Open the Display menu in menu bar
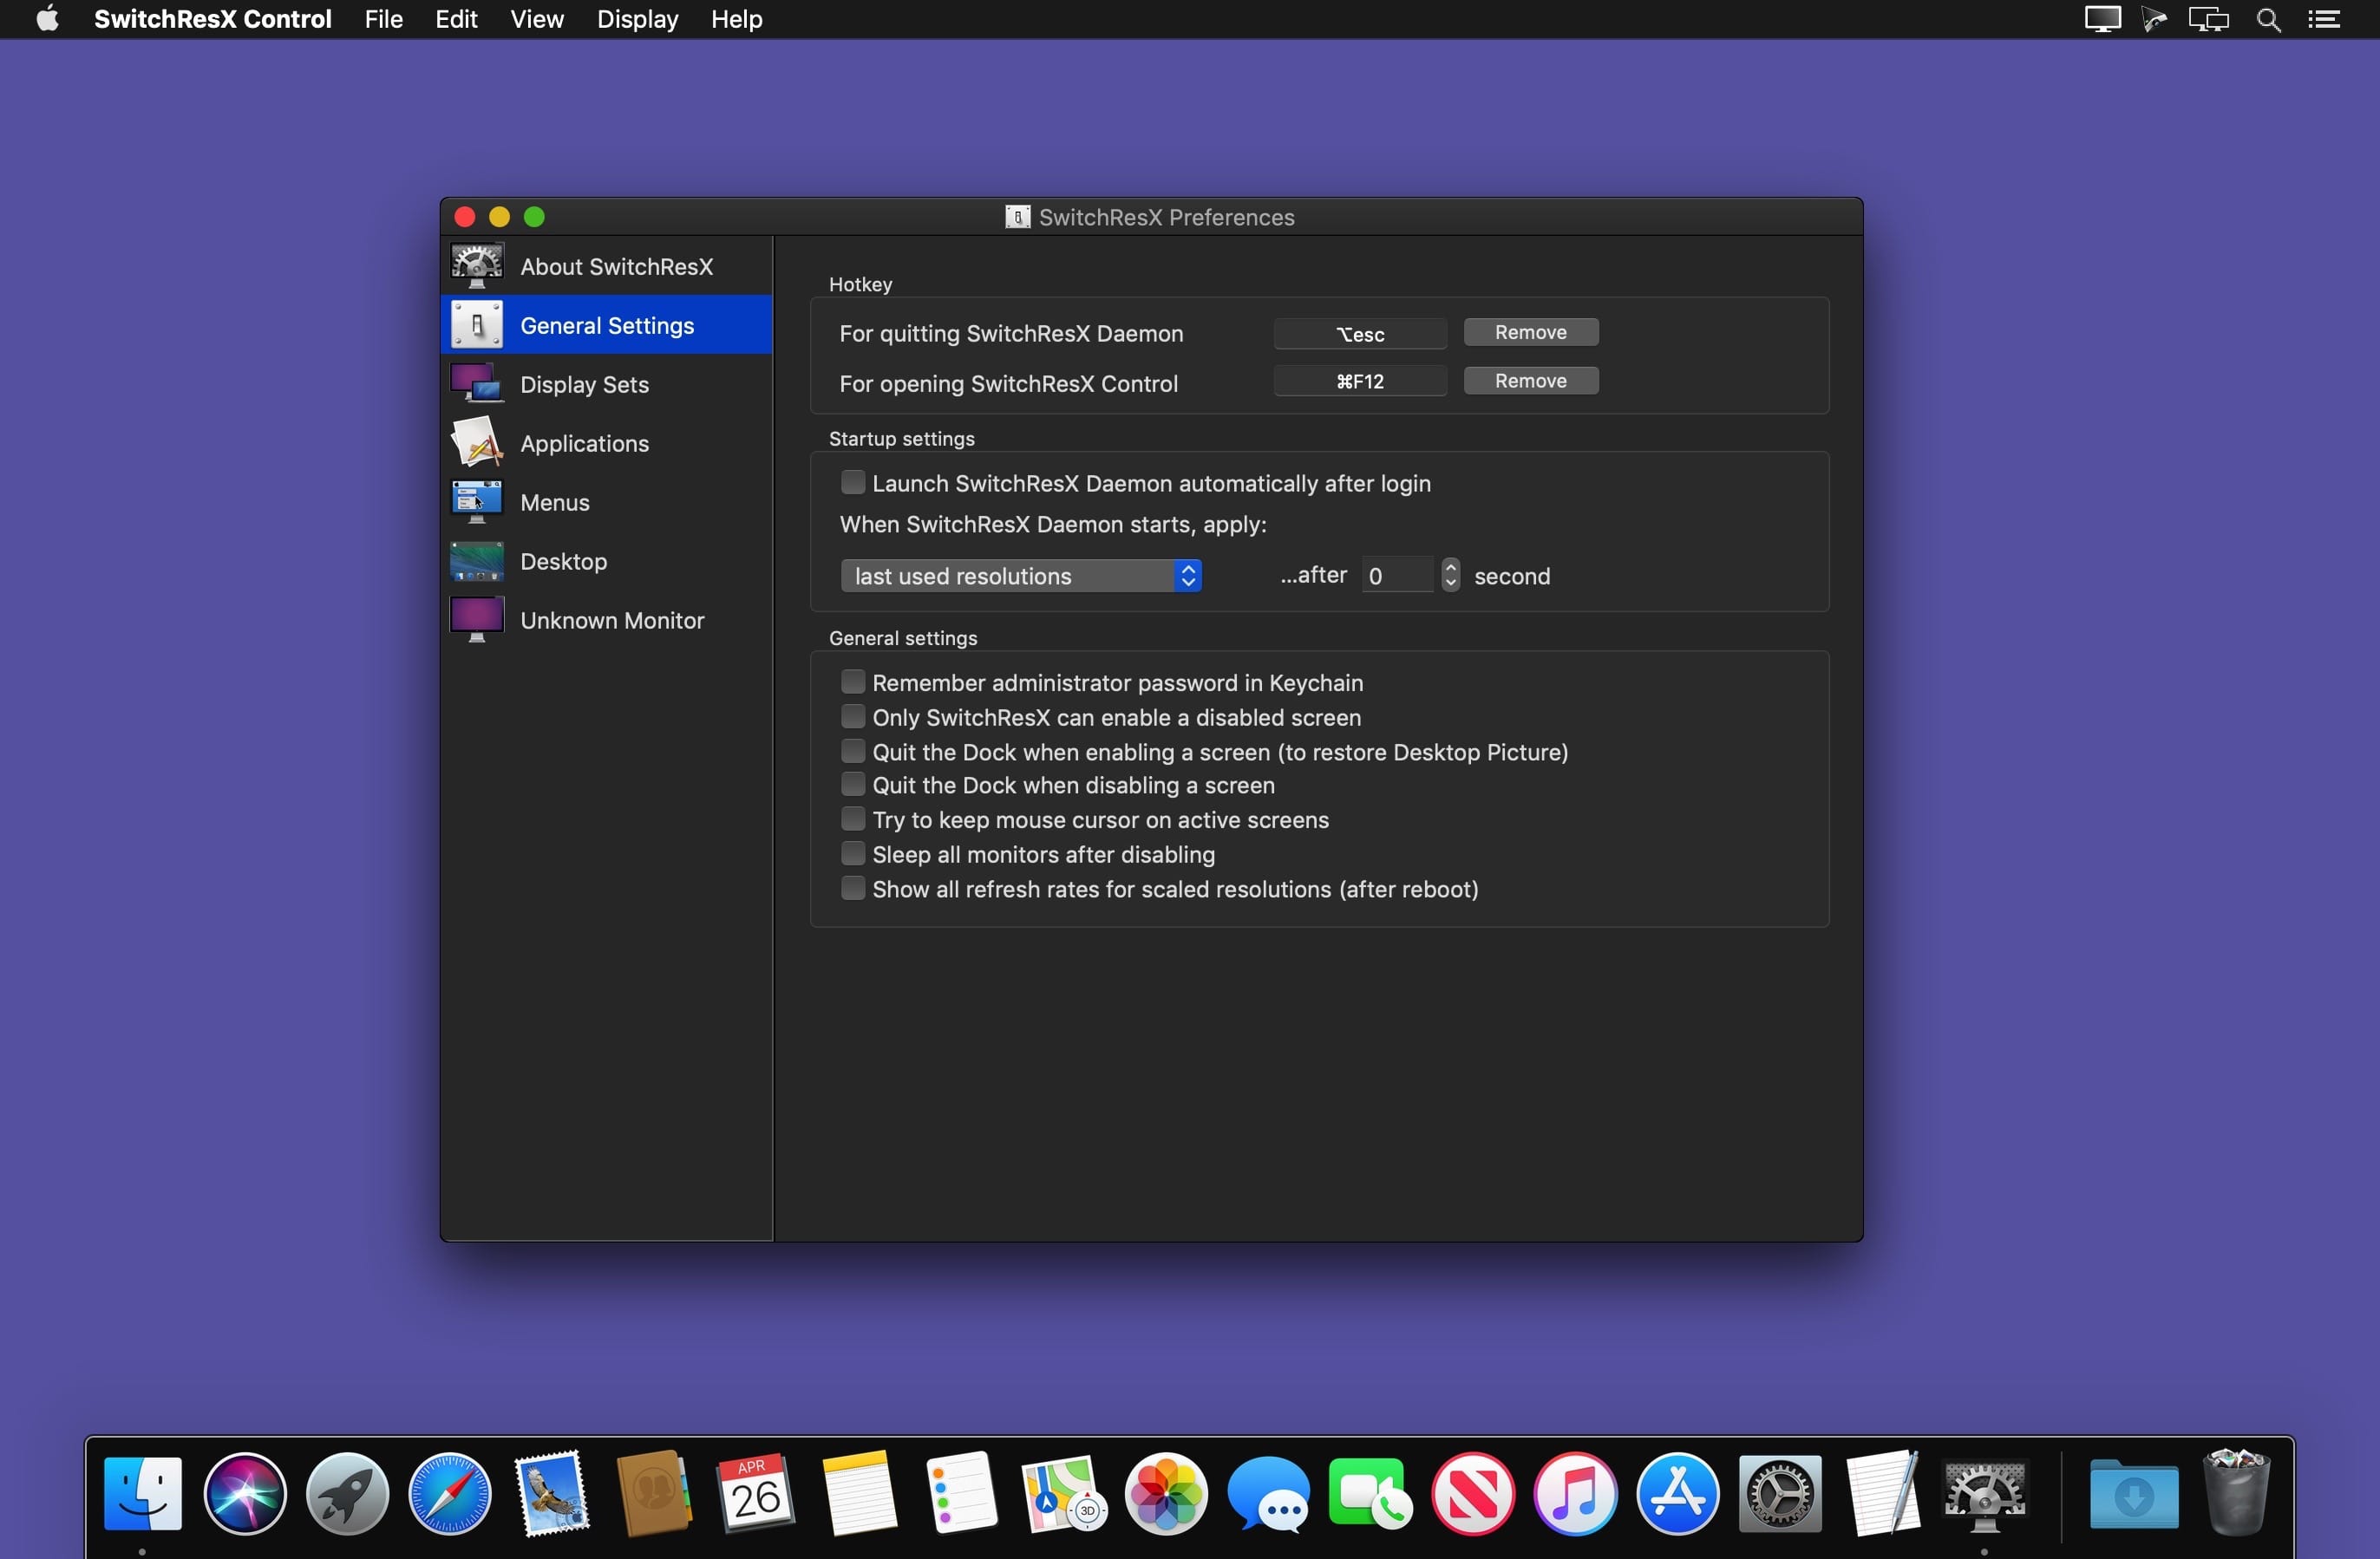 [637, 19]
